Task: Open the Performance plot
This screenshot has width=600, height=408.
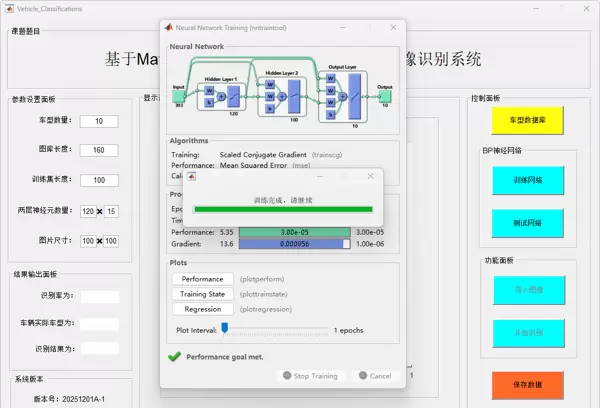Action: pos(202,279)
